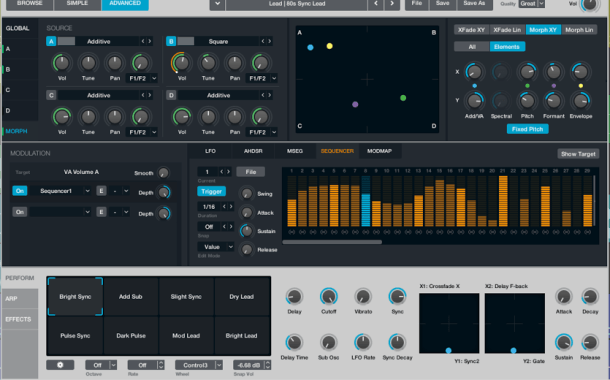The width and height of the screenshot is (610, 380).
Task: Go to the next preset arrow
Action: tap(392, 4)
